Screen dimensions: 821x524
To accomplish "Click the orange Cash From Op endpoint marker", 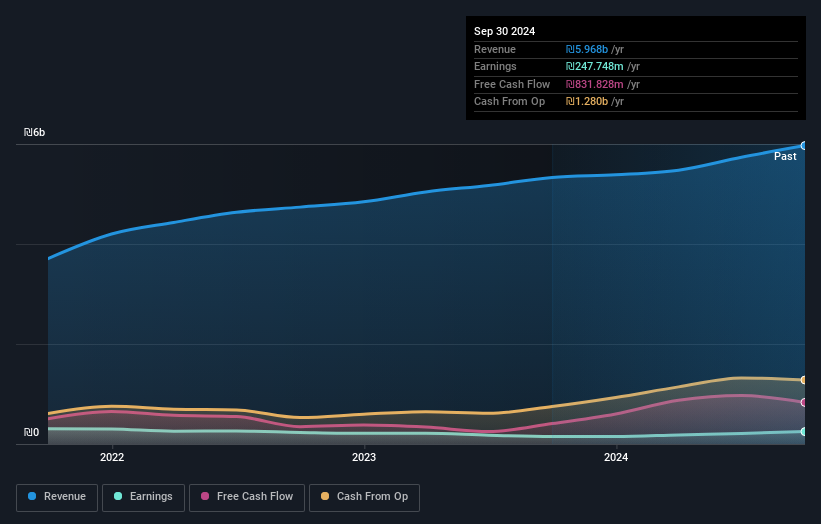I will (x=804, y=380).
